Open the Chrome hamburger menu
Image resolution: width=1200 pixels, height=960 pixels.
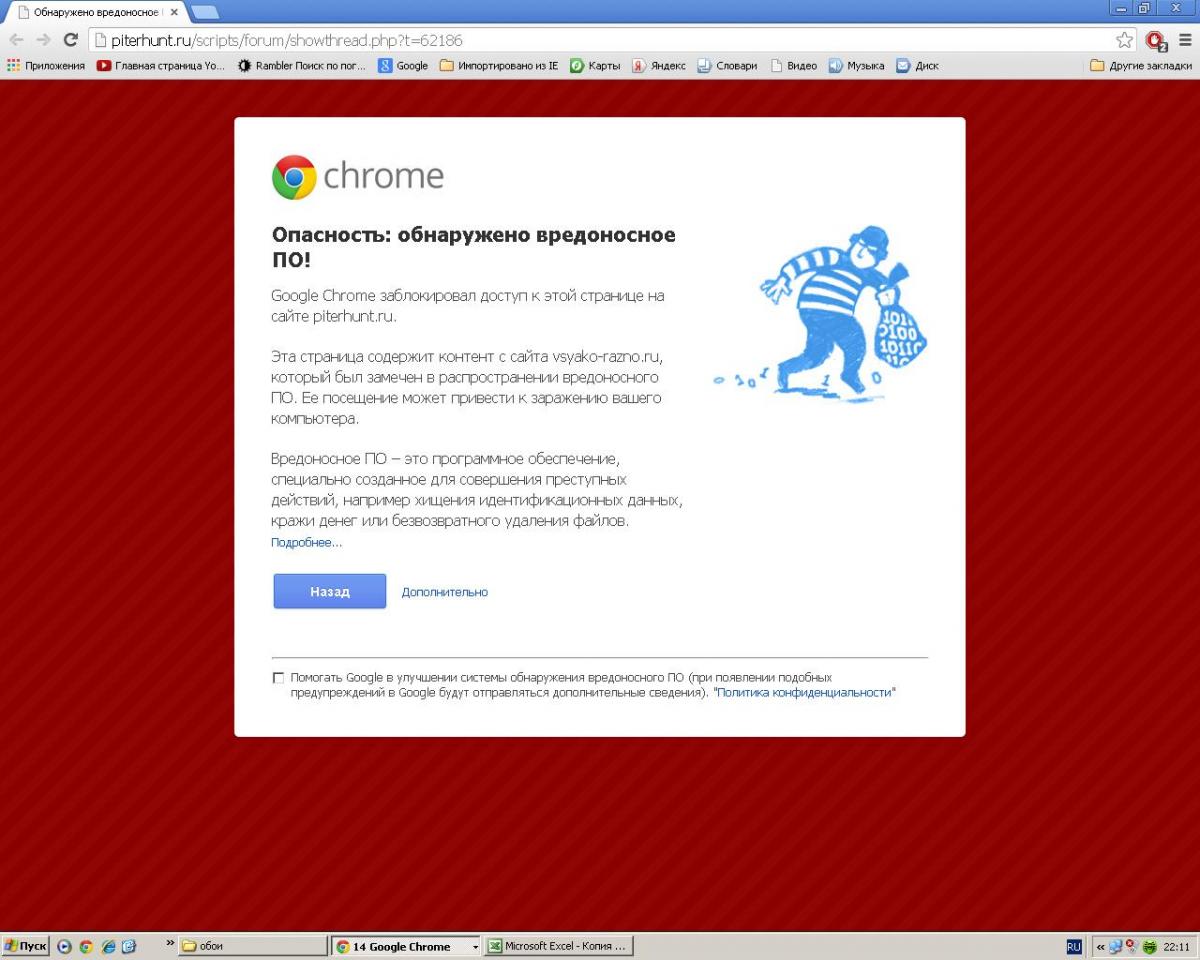click(x=1185, y=40)
